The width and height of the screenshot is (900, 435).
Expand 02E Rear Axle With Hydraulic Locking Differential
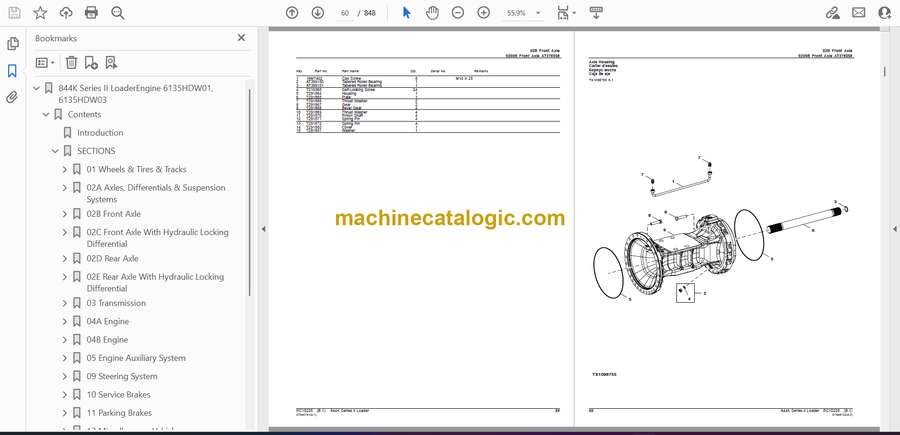coord(64,277)
